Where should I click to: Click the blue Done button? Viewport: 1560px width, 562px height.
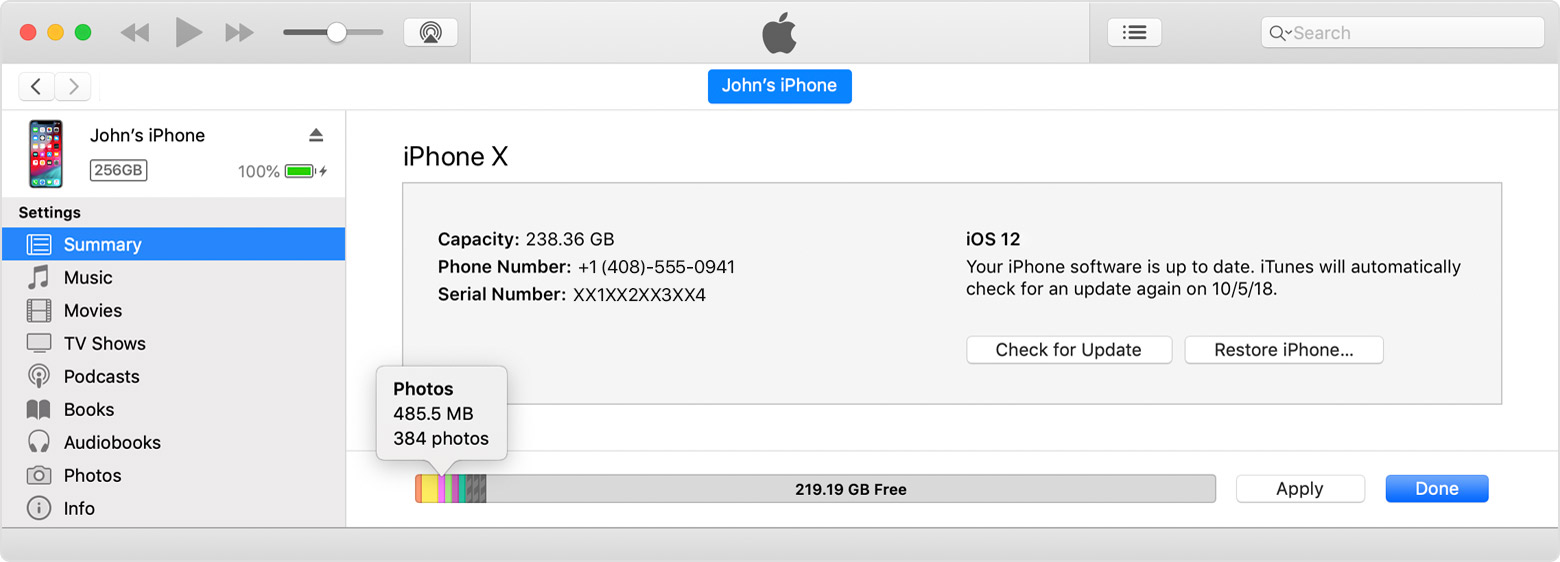coord(1437,489)
